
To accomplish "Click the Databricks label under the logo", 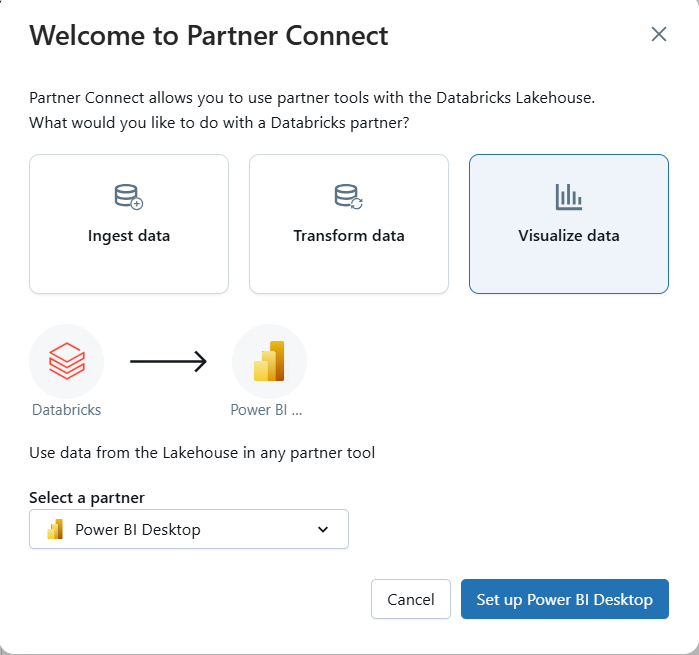I will point(67,410).
